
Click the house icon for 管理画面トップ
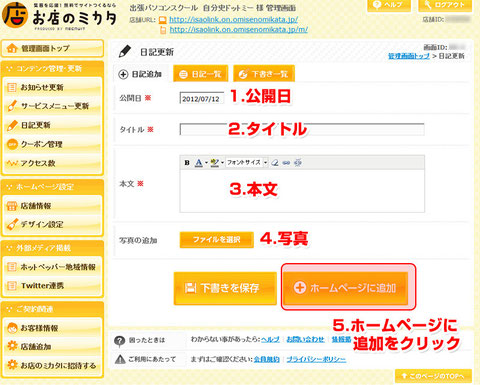[x=12, y=48]
